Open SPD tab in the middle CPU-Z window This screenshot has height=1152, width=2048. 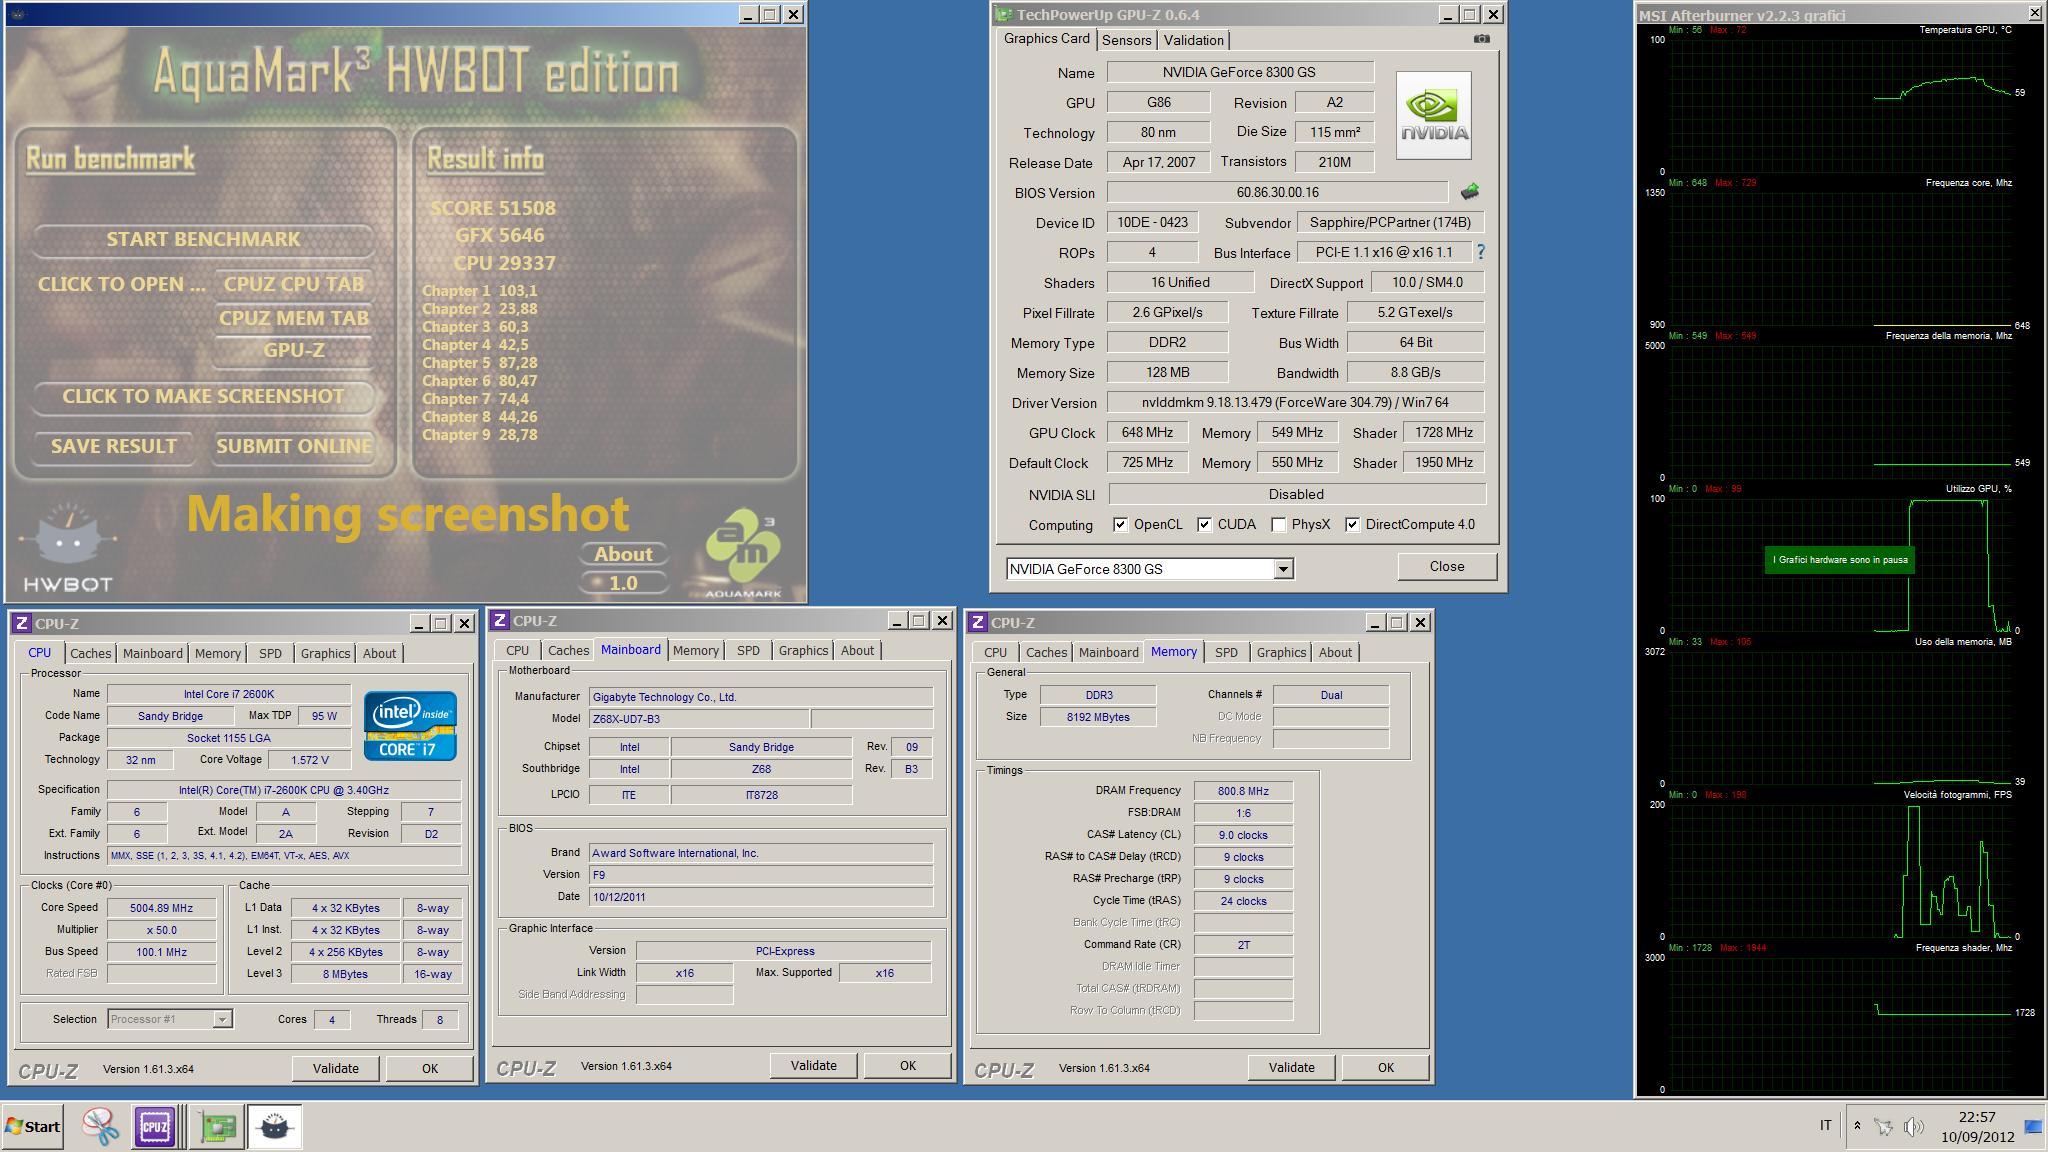point(748,650)
